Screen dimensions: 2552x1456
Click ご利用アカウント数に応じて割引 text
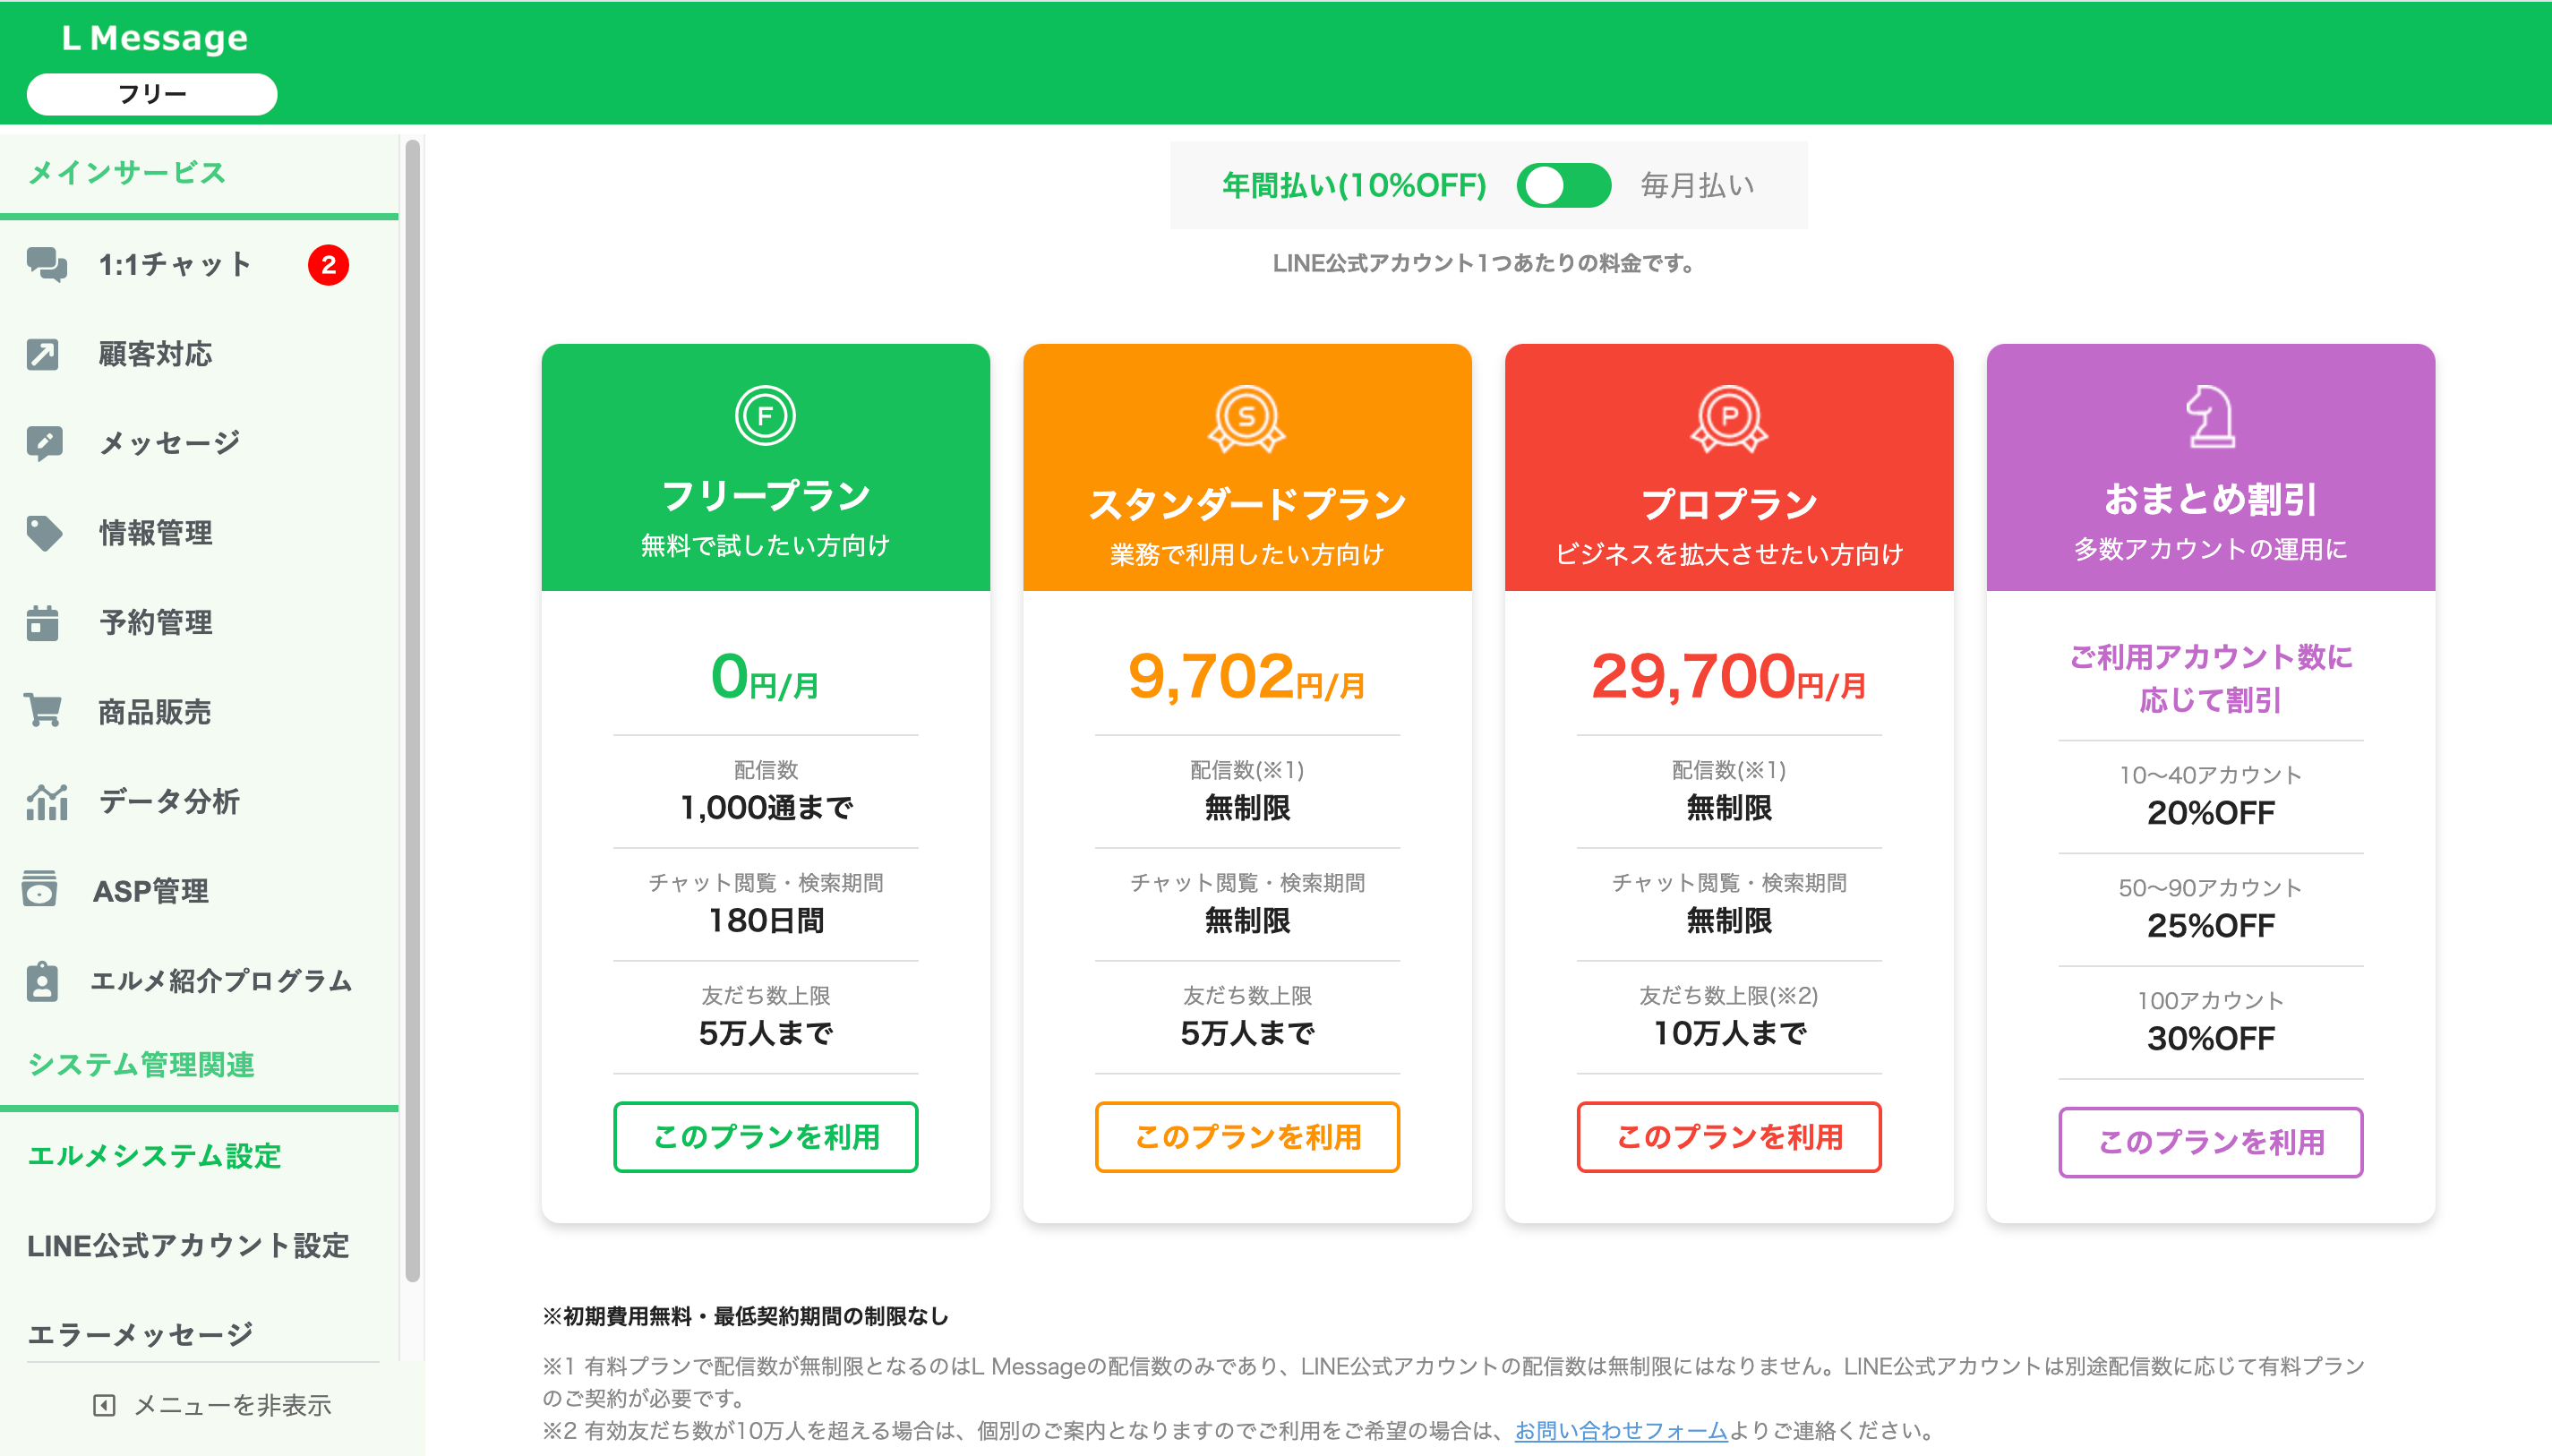point(2211,679)
